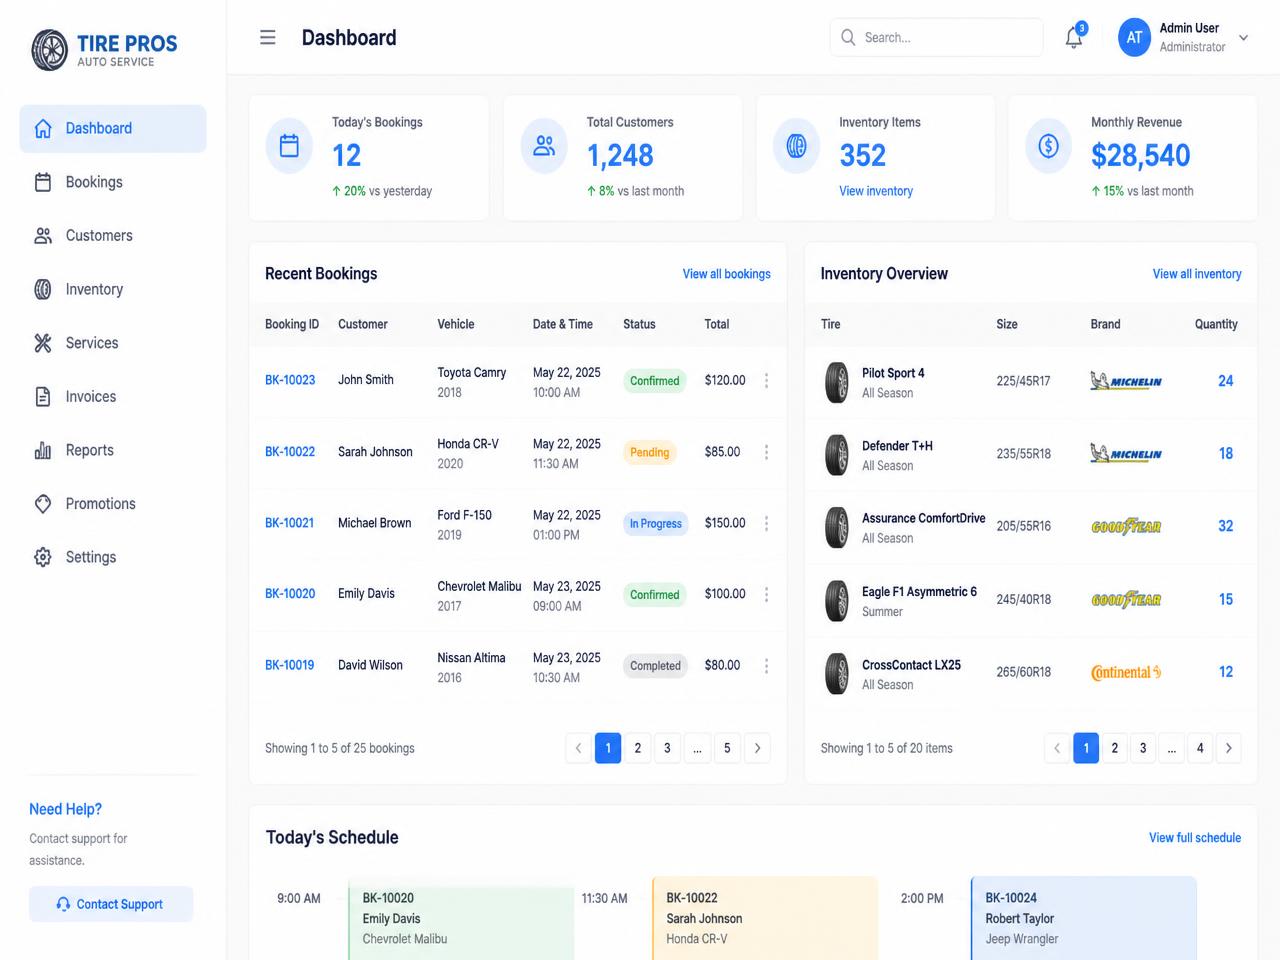Open row actions for BK-10022
This screenshot has height=960, width=1280.
(767, 452)
